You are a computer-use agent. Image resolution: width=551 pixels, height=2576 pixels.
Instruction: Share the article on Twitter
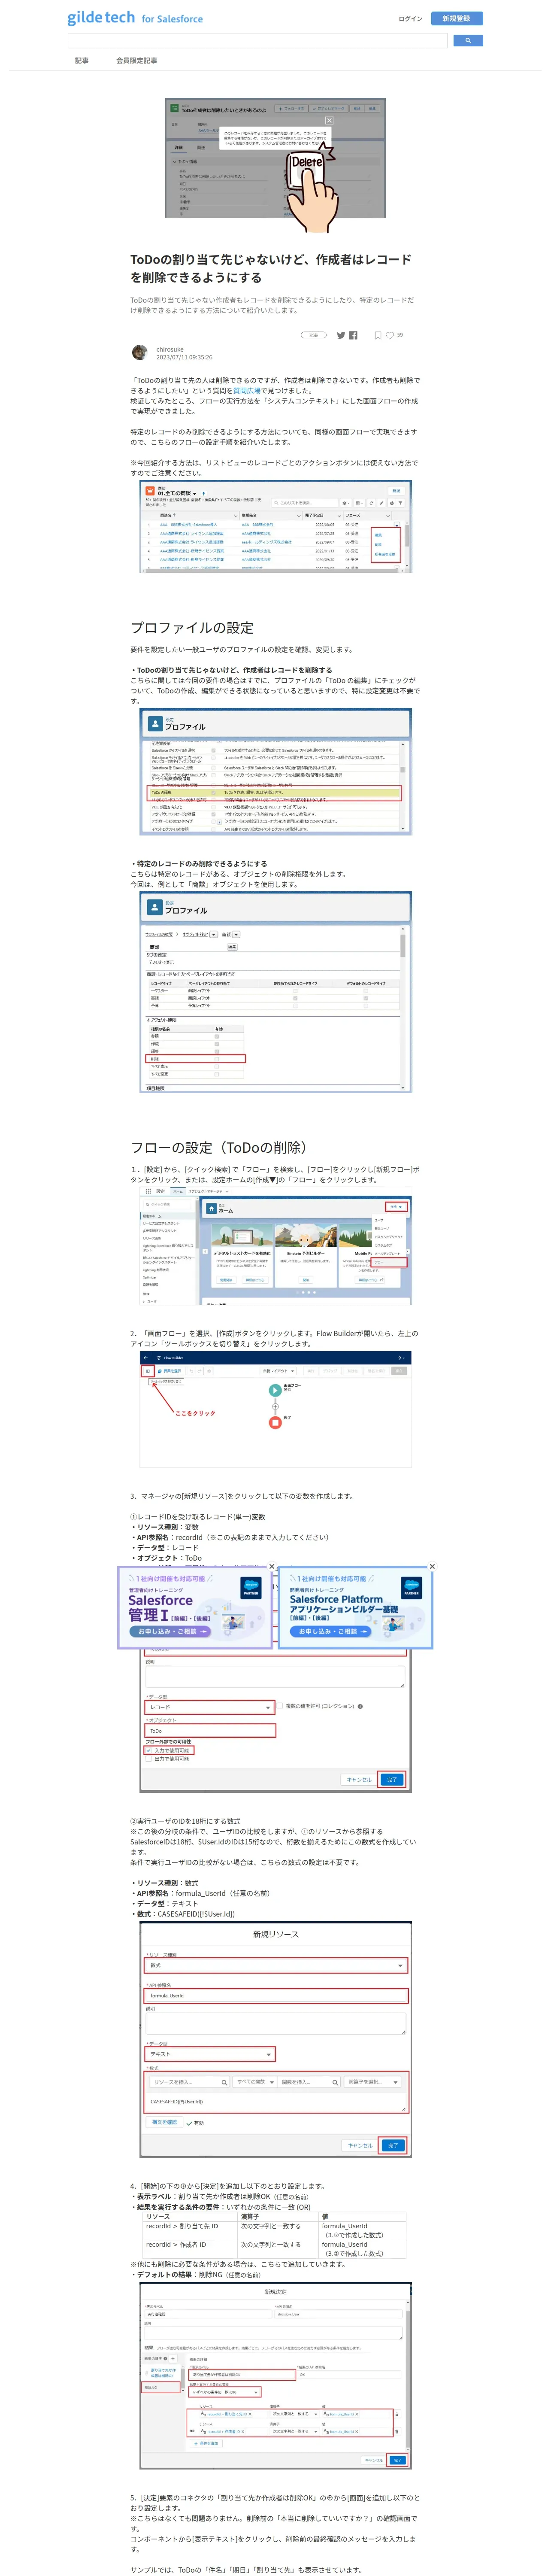pyautogui.click(x=341, y=335)
